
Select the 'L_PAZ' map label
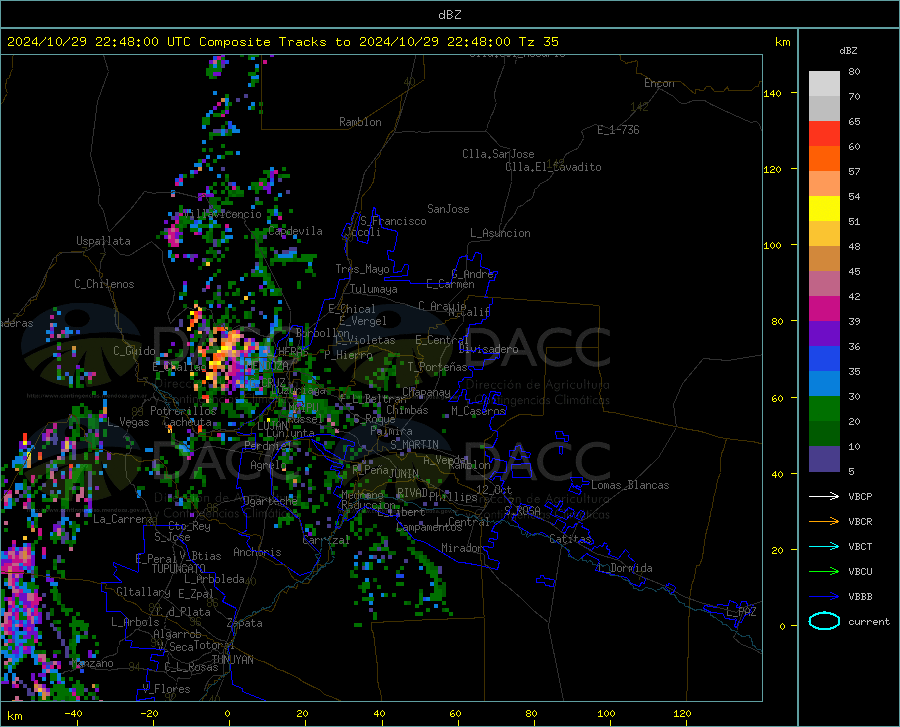(741, 612)
